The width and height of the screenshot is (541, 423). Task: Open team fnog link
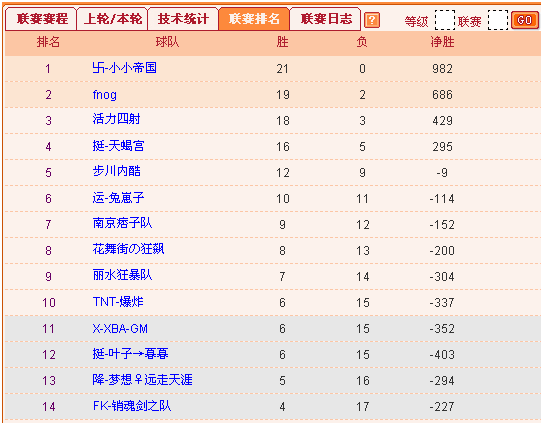click(x=105, y=94)
